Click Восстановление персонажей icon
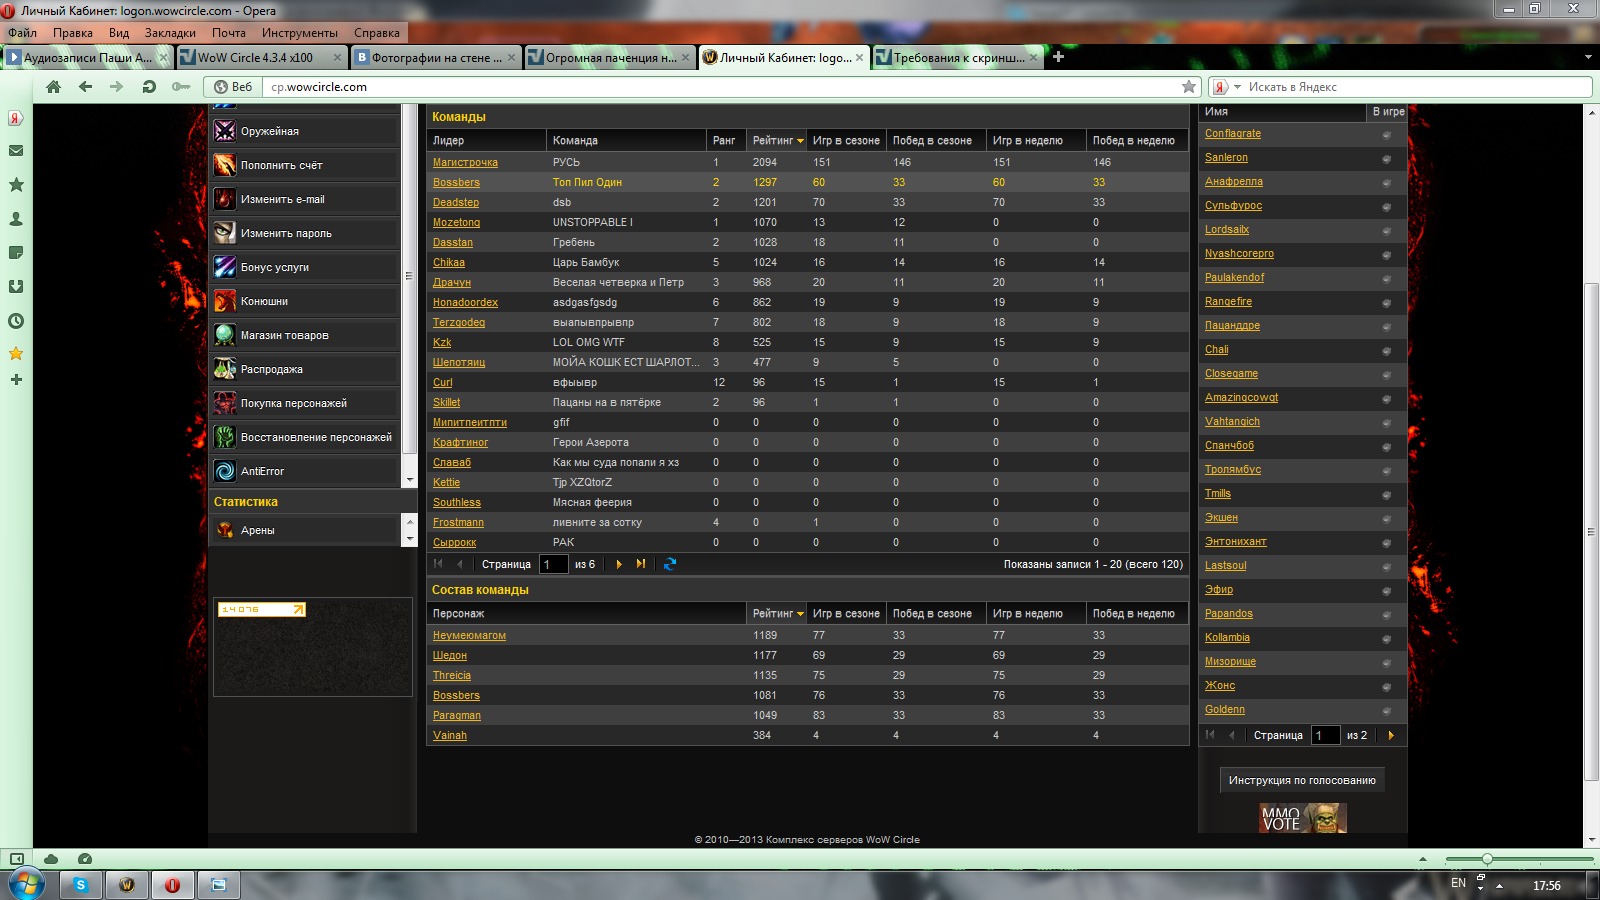This screenshot has width=1600, height=900. coord(225,437)
